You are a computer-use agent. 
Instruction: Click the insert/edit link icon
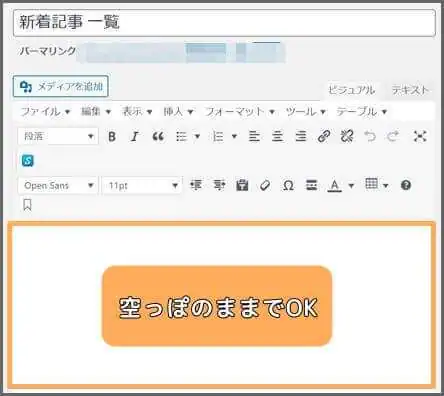(x=324, y=136)
